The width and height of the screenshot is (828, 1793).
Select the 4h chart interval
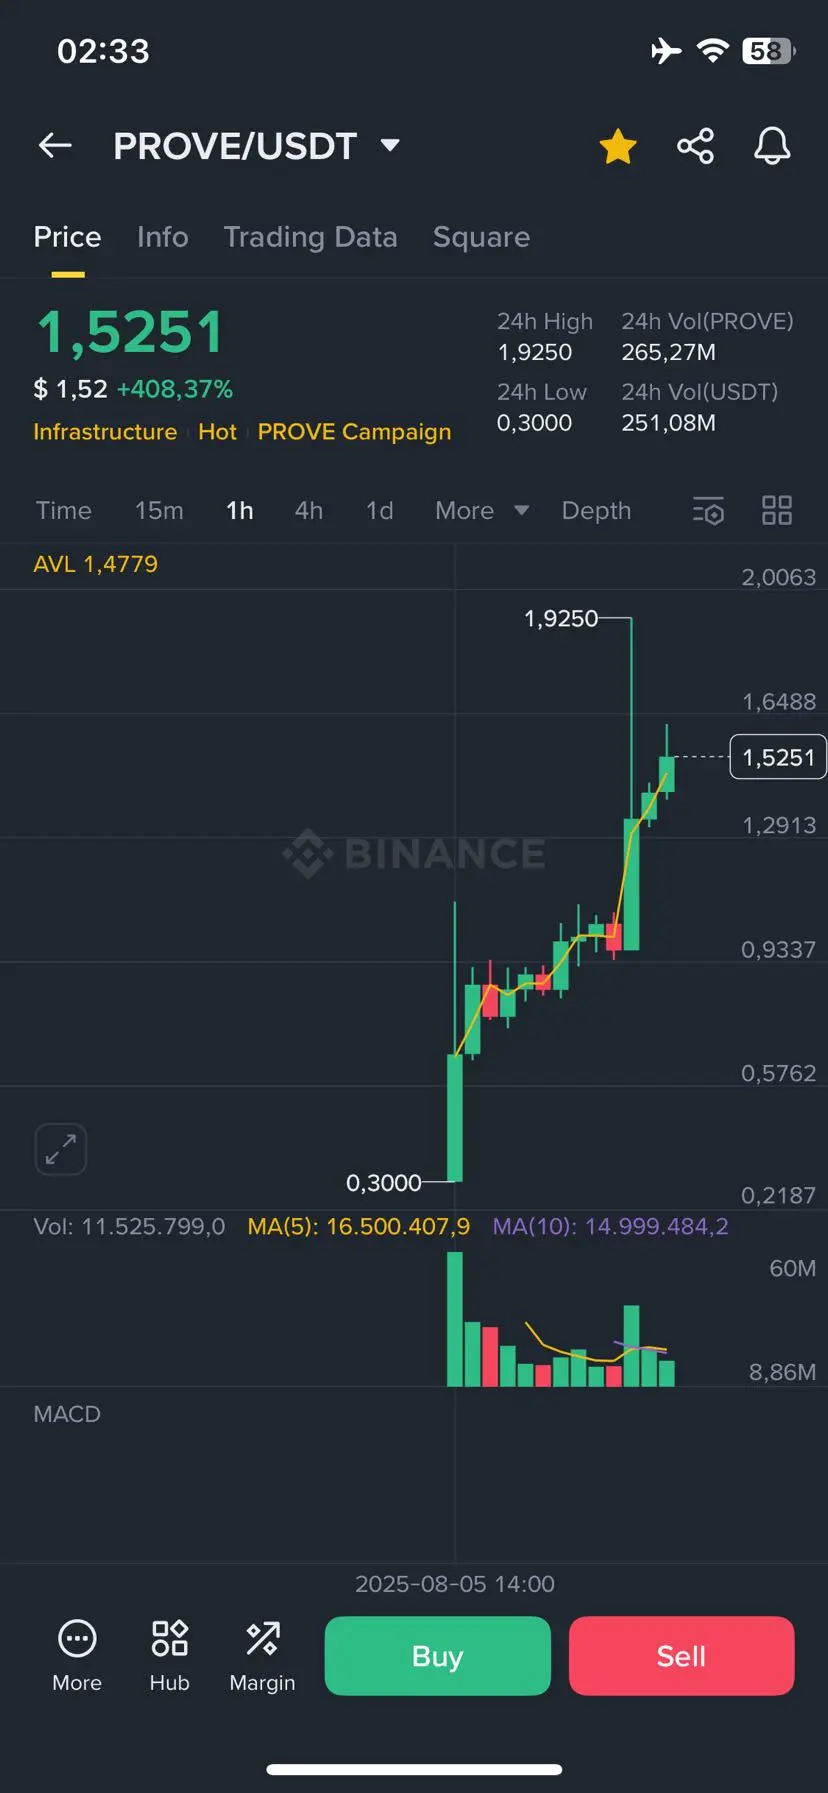309,511
